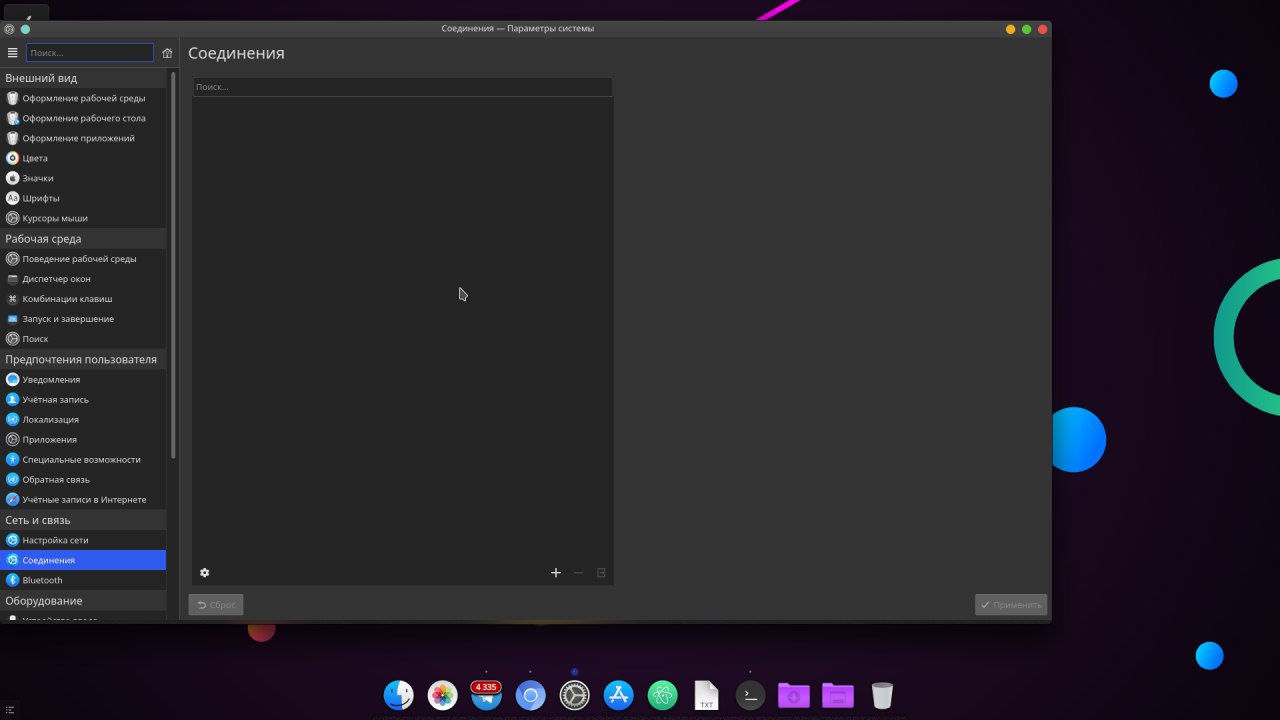Add a new connection with the plus button
Image resolution: width=1280 pixels, height=720 pixels.
[556, 573]
